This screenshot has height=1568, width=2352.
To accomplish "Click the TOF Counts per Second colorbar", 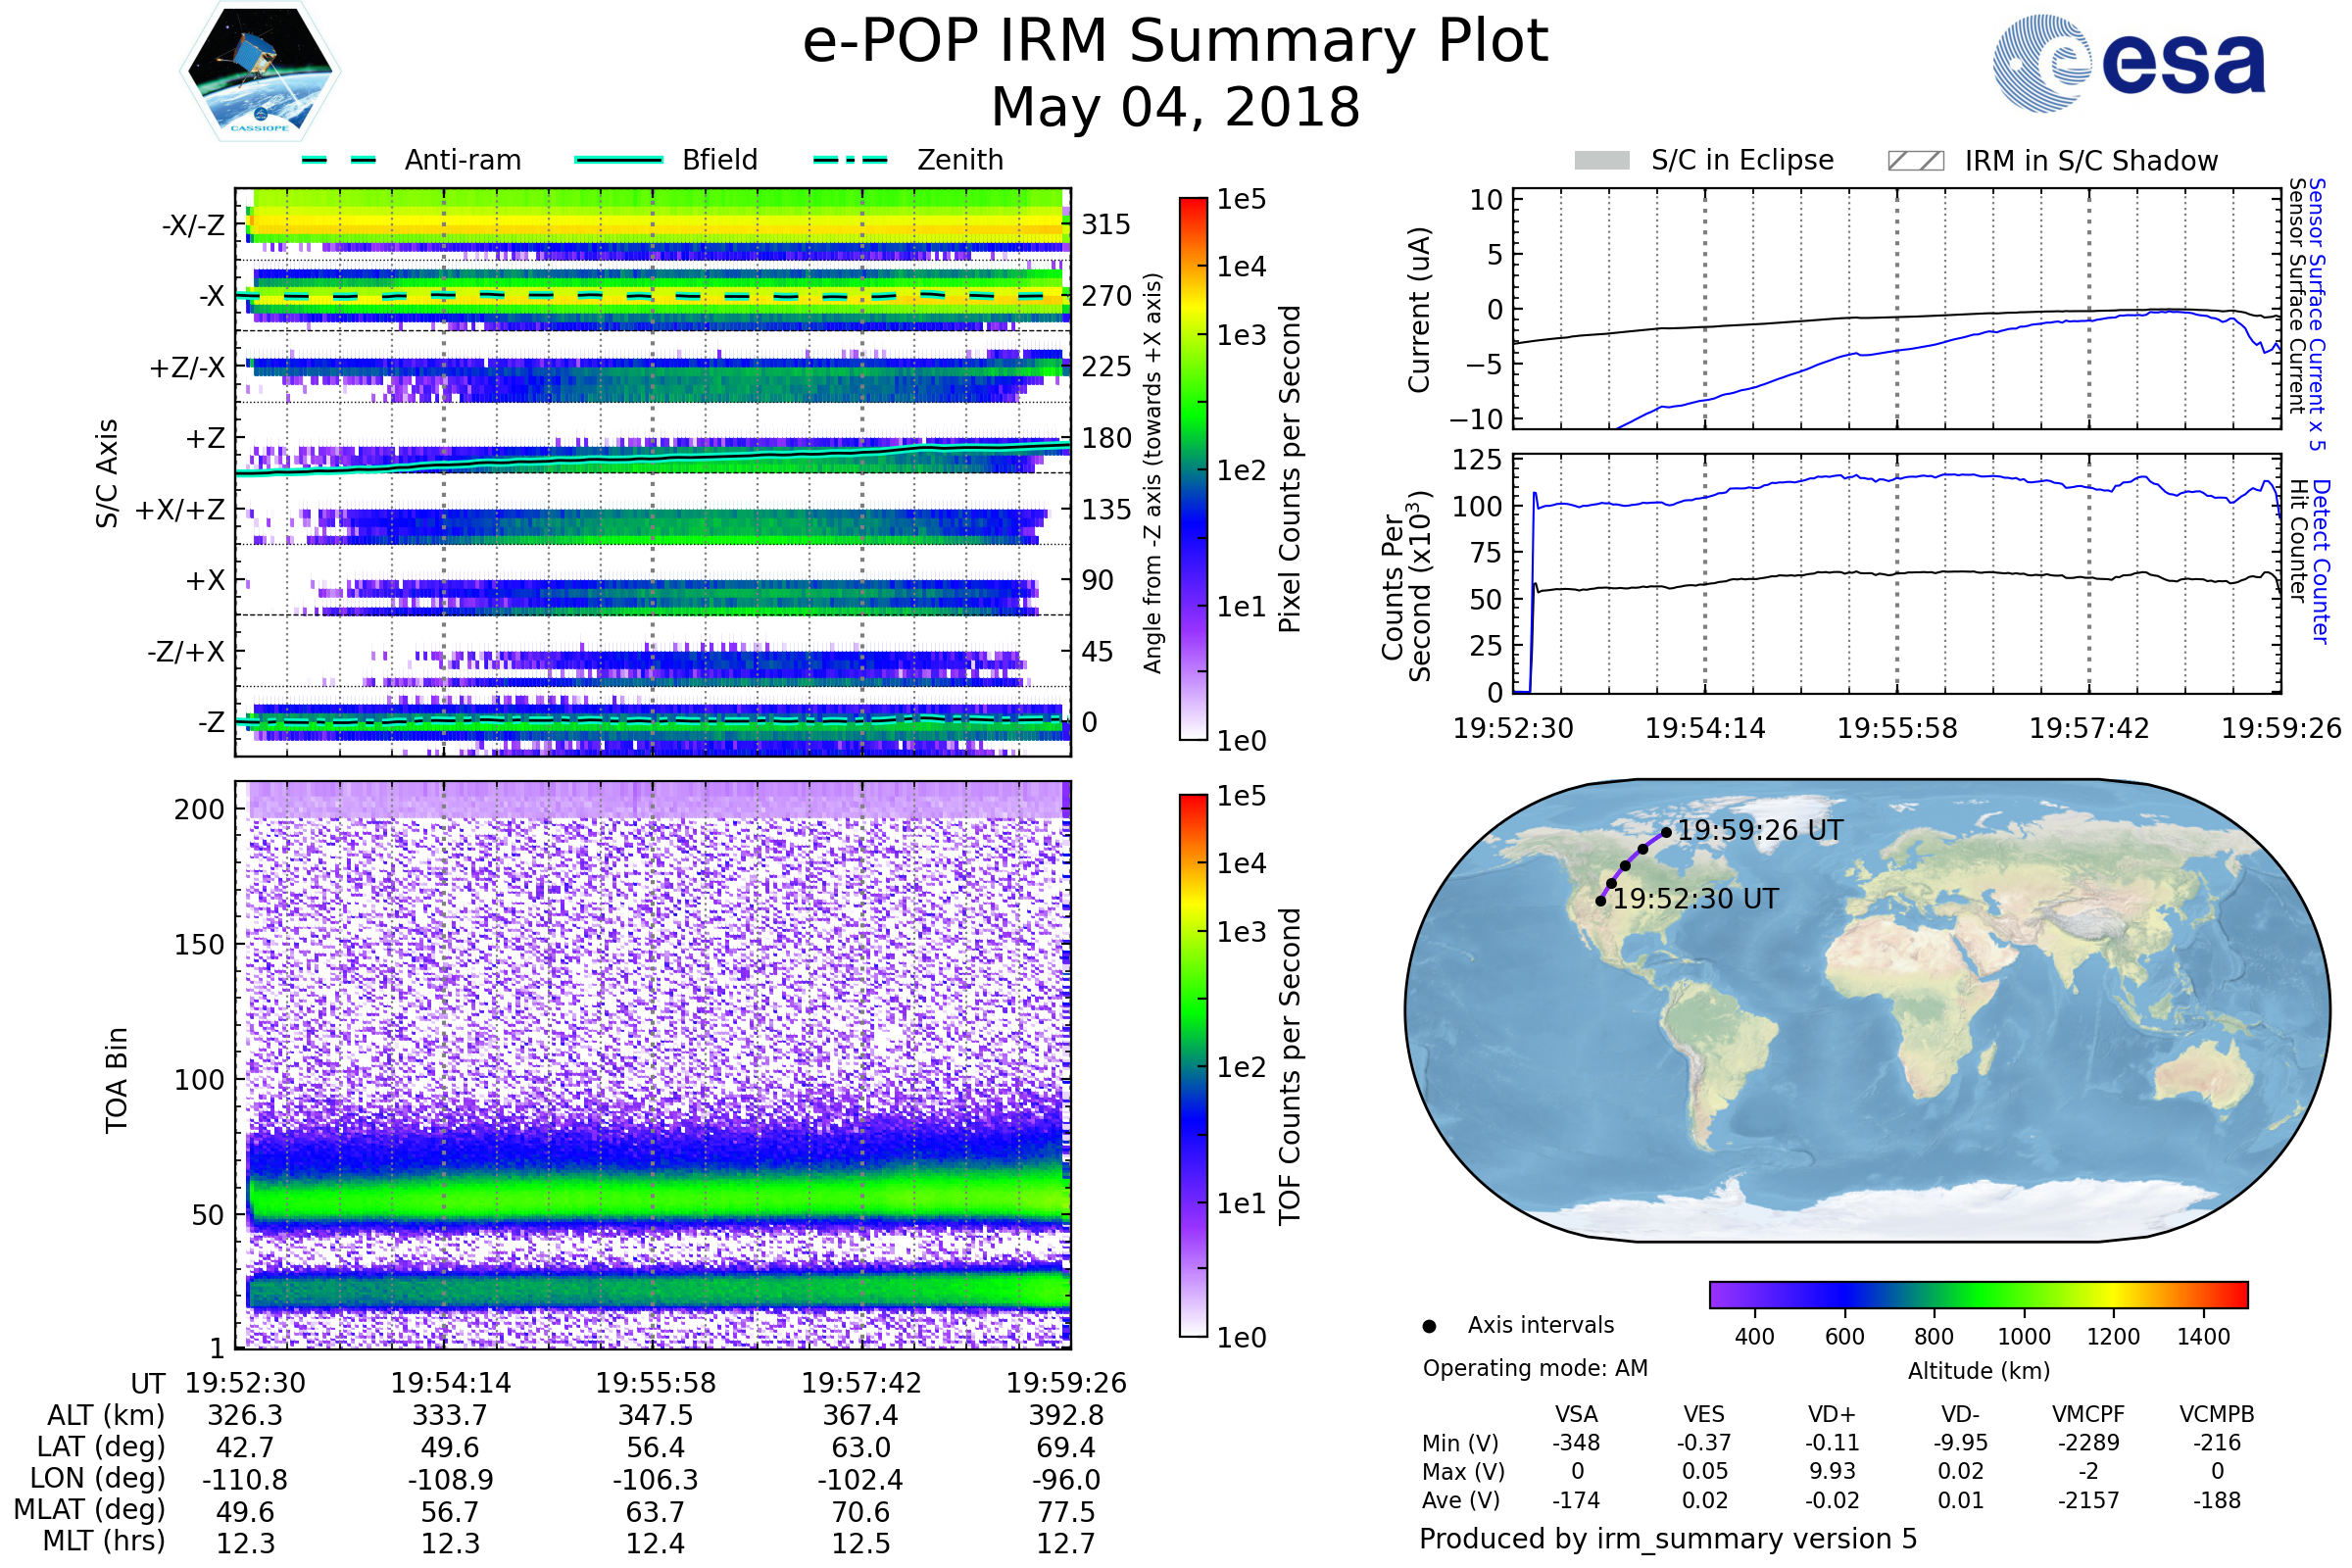I will click(1193, 1066).
